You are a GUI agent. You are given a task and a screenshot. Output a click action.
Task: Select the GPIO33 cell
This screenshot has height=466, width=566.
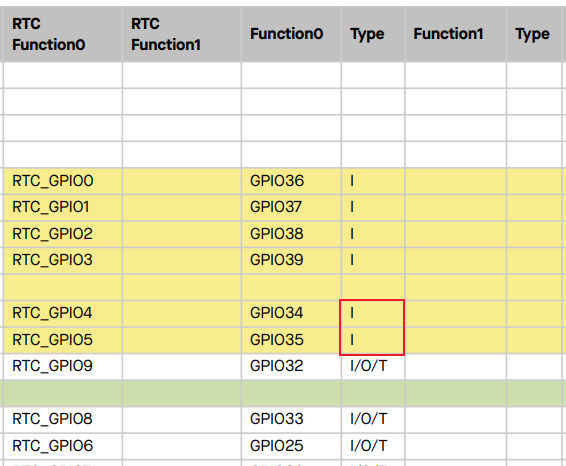coord(291,419)
